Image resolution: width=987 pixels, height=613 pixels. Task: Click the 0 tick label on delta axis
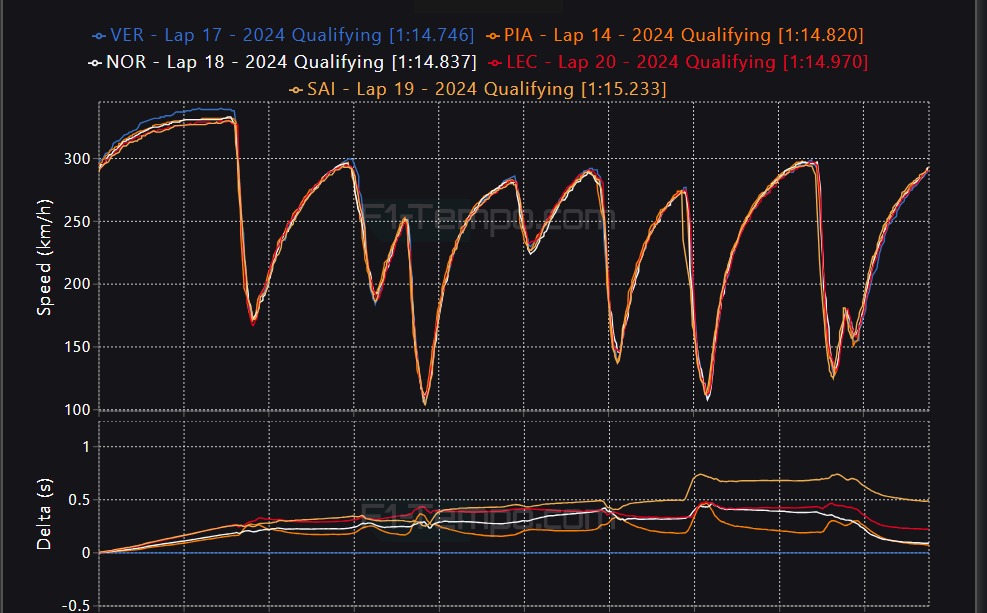(86, 553)
